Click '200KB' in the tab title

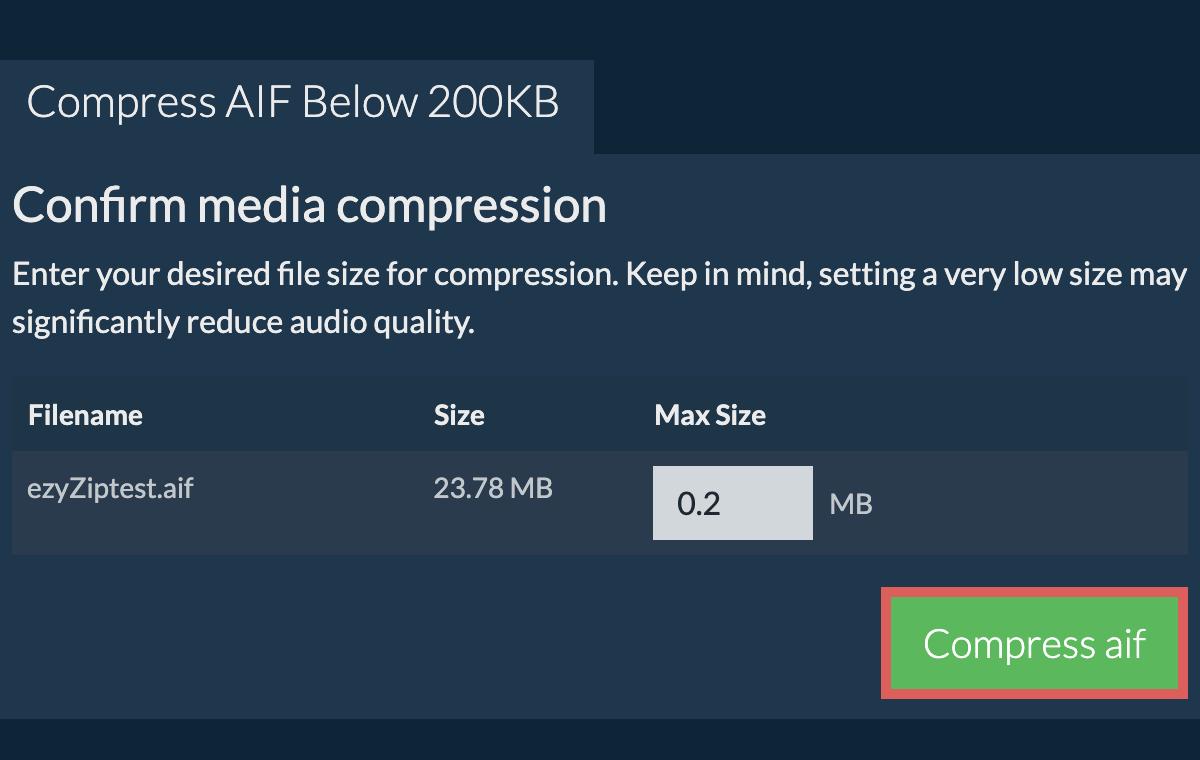click(x=493, y=103)
